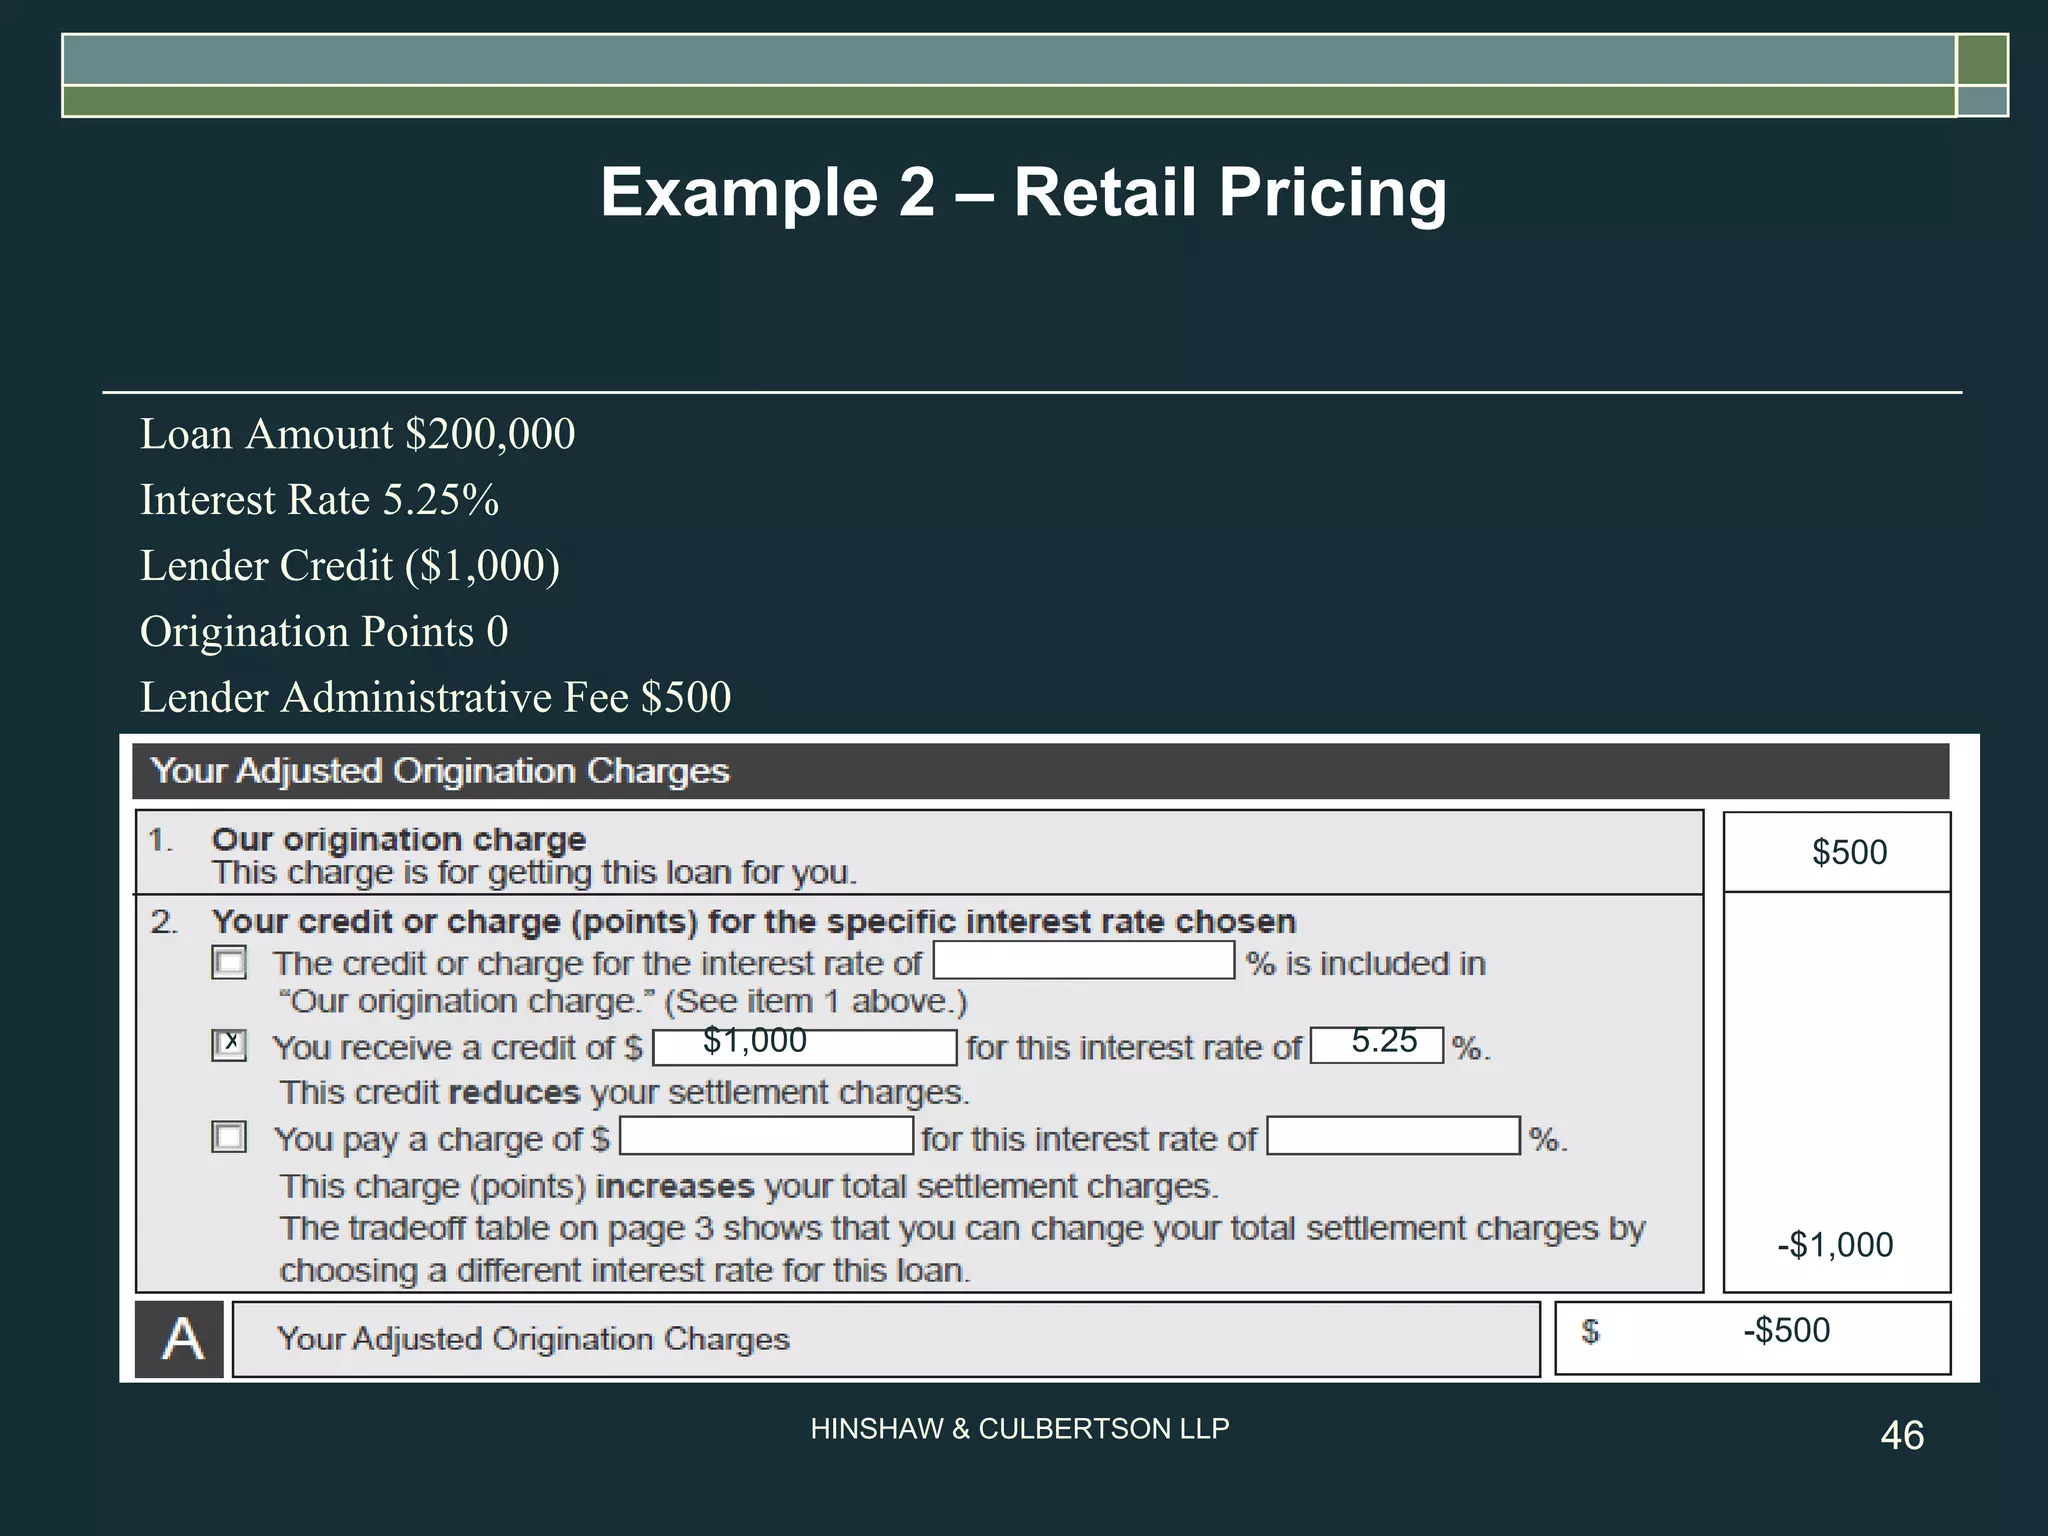Click the 'Lender Credit ($1,000)' line
This screenshot has width=2048, height=1536.
349,566
